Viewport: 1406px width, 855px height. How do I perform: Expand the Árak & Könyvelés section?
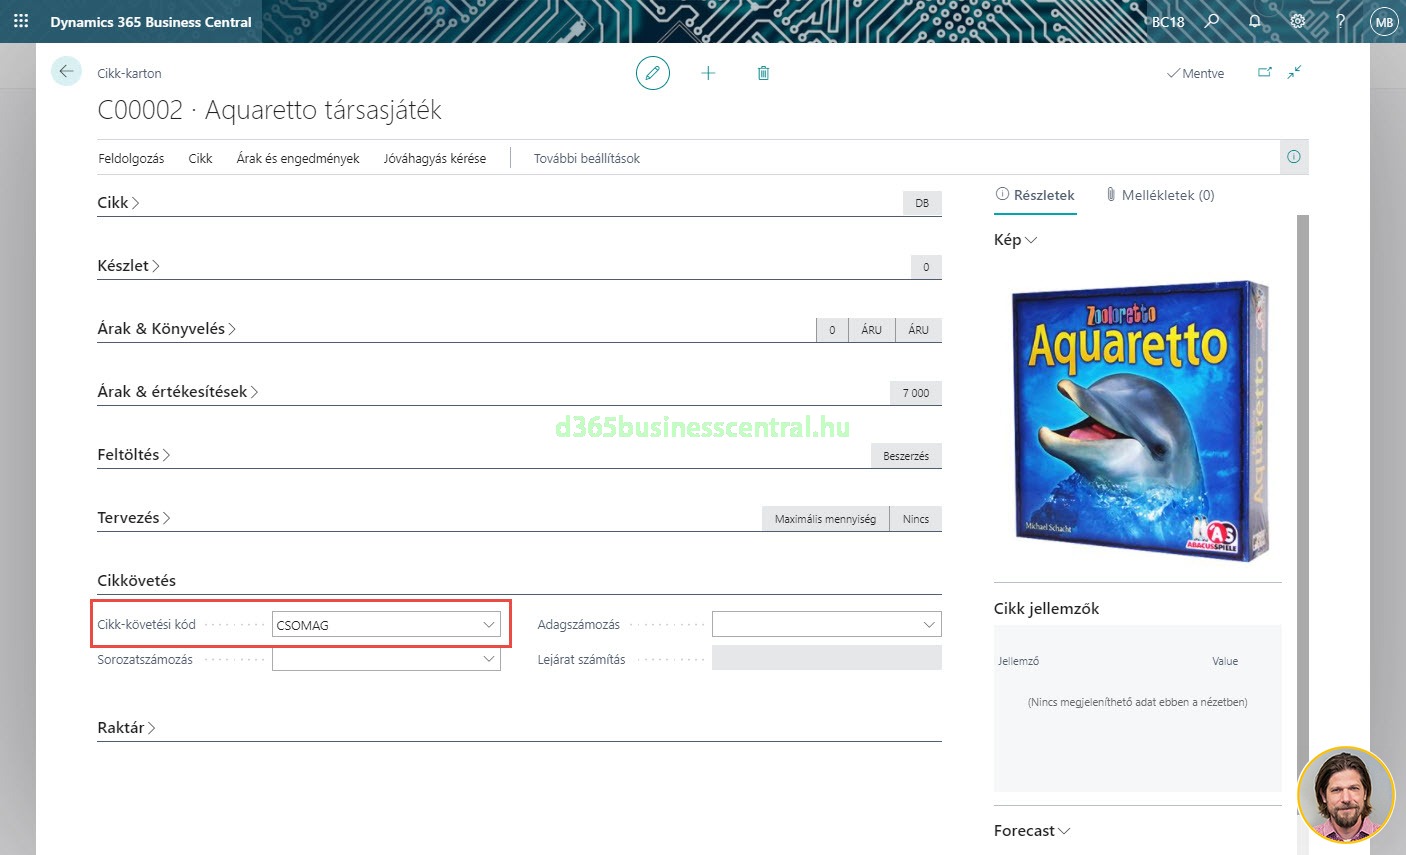[166, 329]
